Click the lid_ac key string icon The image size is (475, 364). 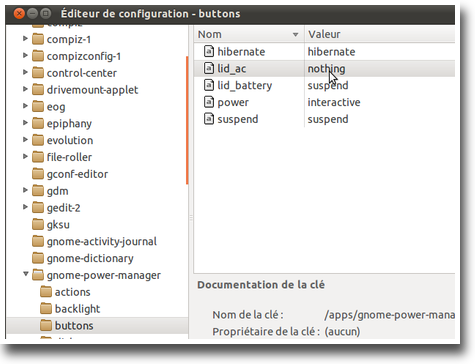tap(209, 68)
